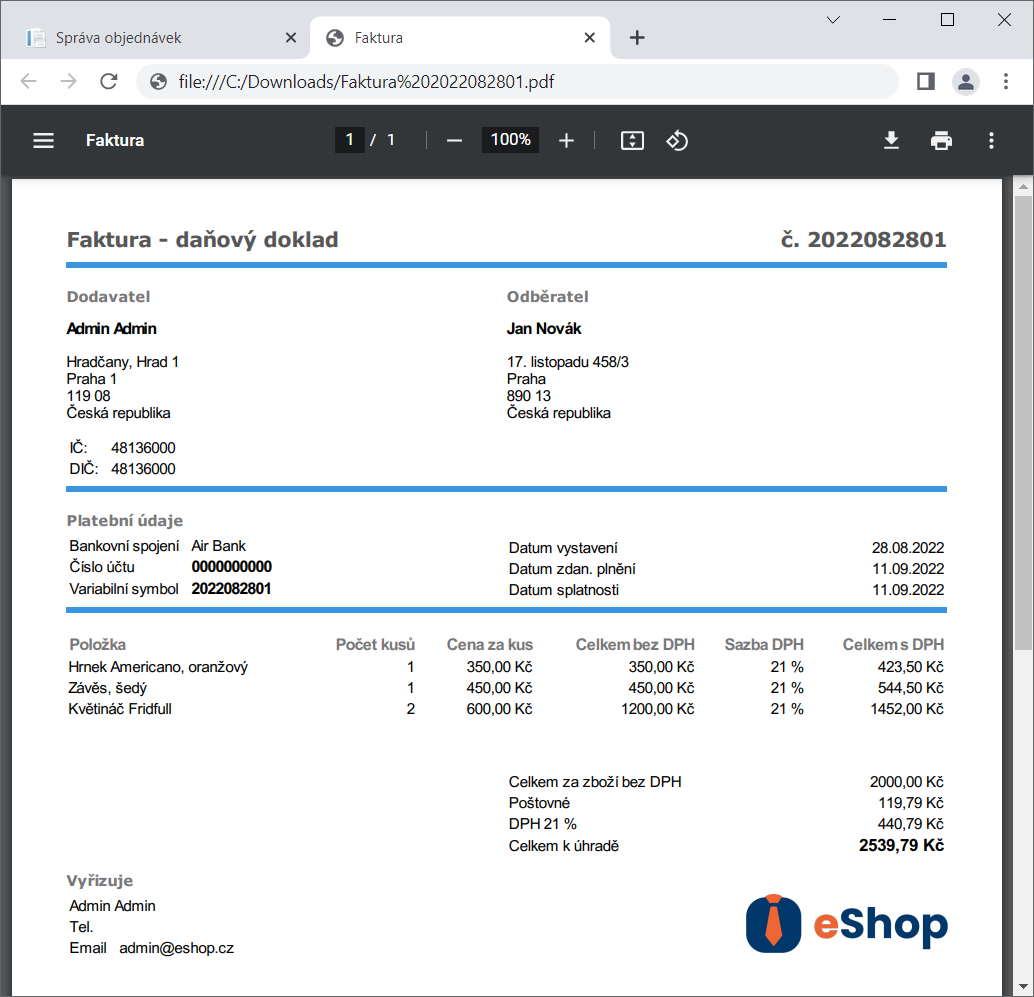Viewport: 1034px width, 997px height.
Task: Toggle the browser side panel
Action: pyautogui.click(x=925, y=82)
